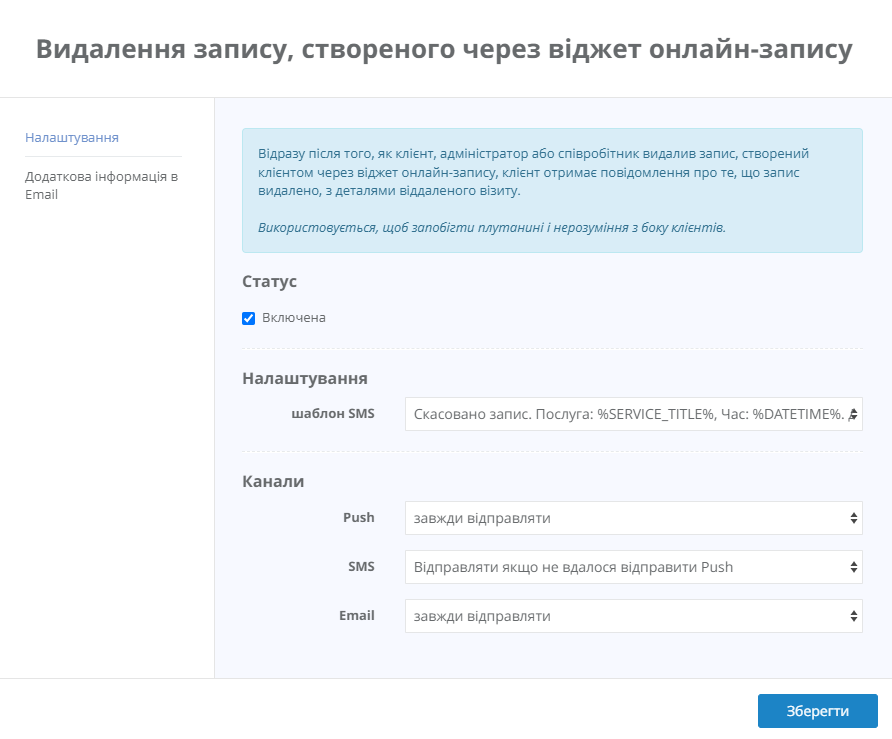The width and height of the screenshot is (892, 739).
Task: Click the SMS label in Канали
Action: pos(361,567)
